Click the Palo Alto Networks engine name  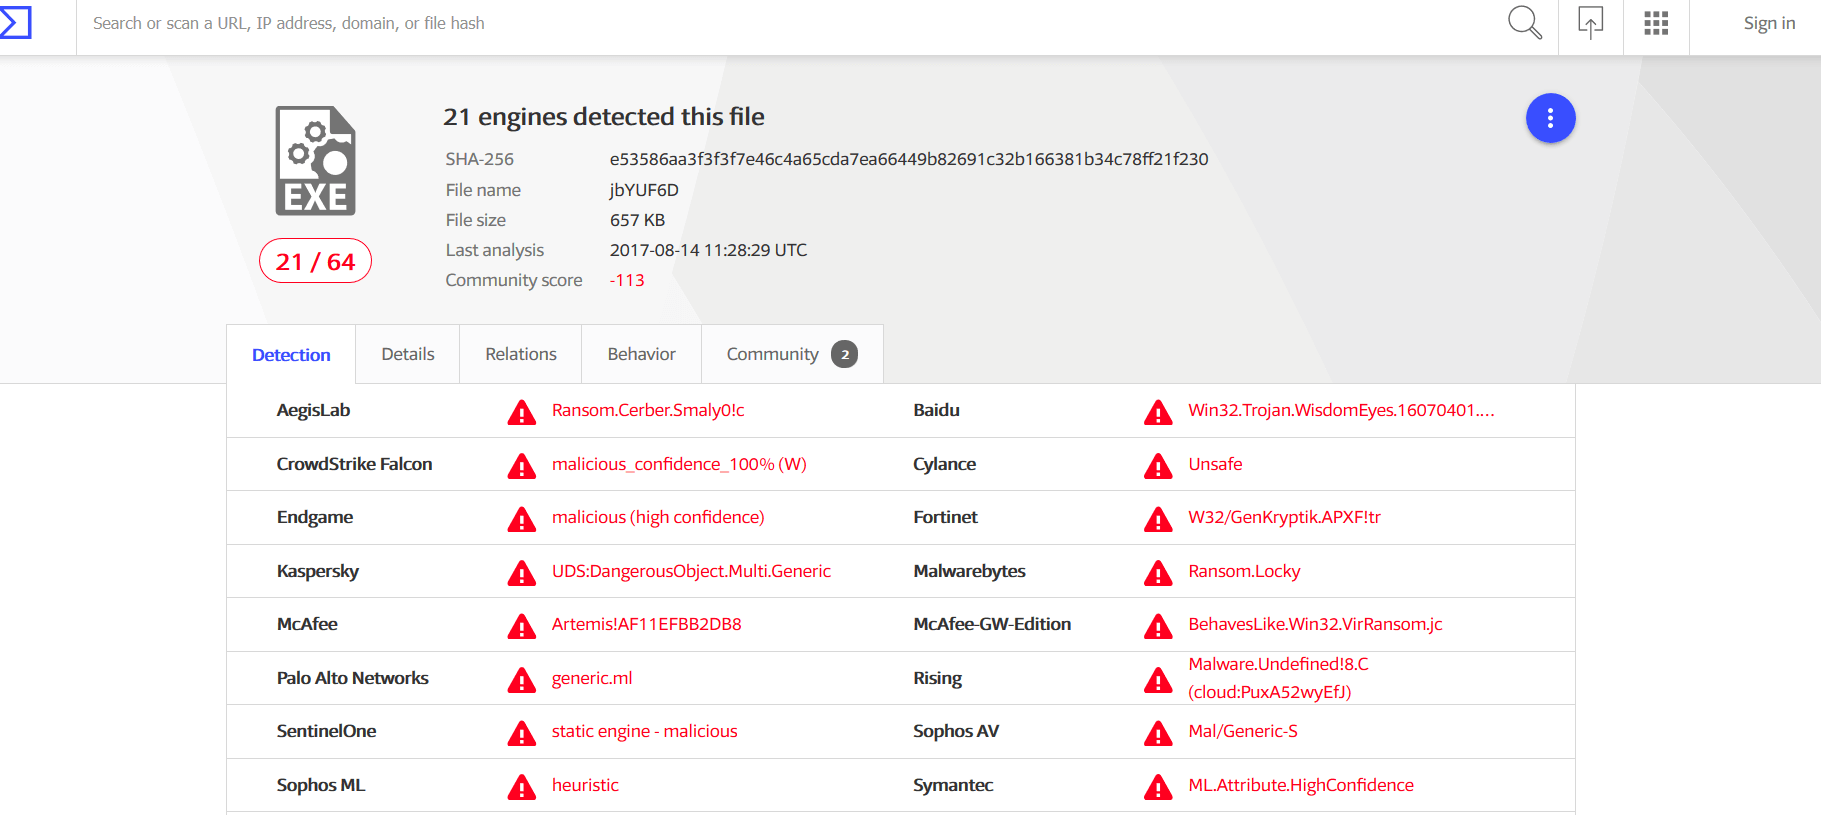(x=352, y=678)
